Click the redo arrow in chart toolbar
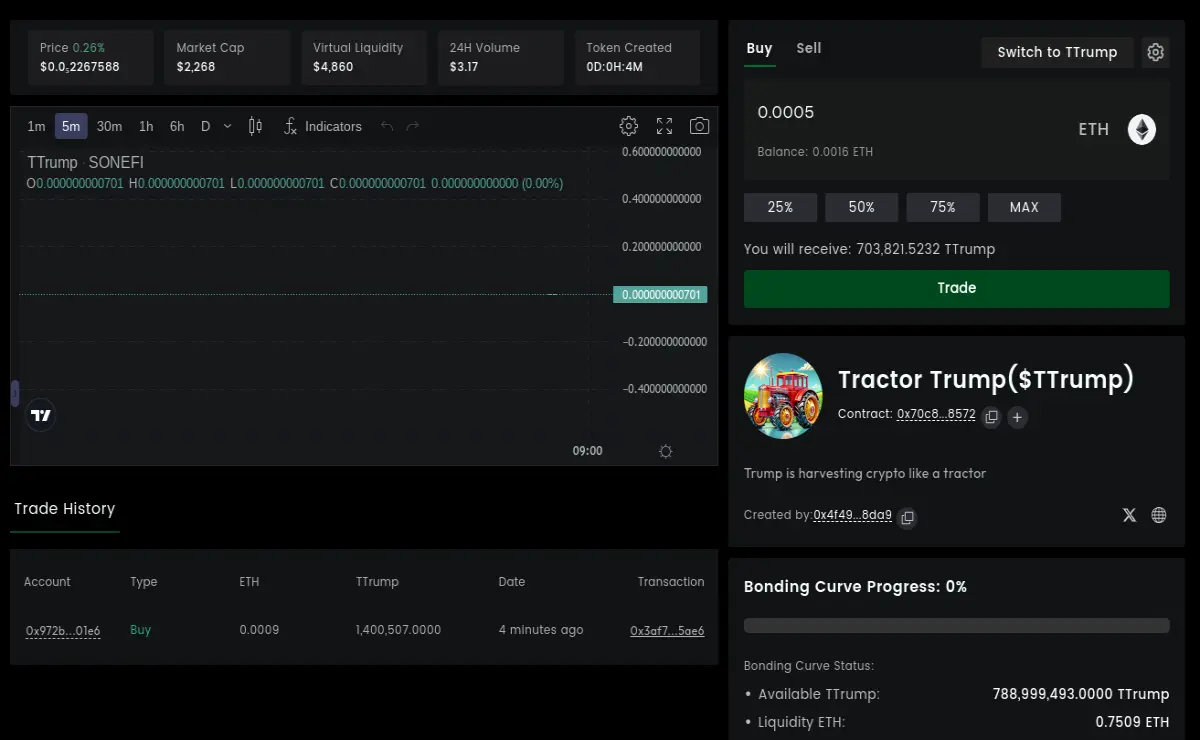The image size is (1200, 740). (x=413, y=126)
